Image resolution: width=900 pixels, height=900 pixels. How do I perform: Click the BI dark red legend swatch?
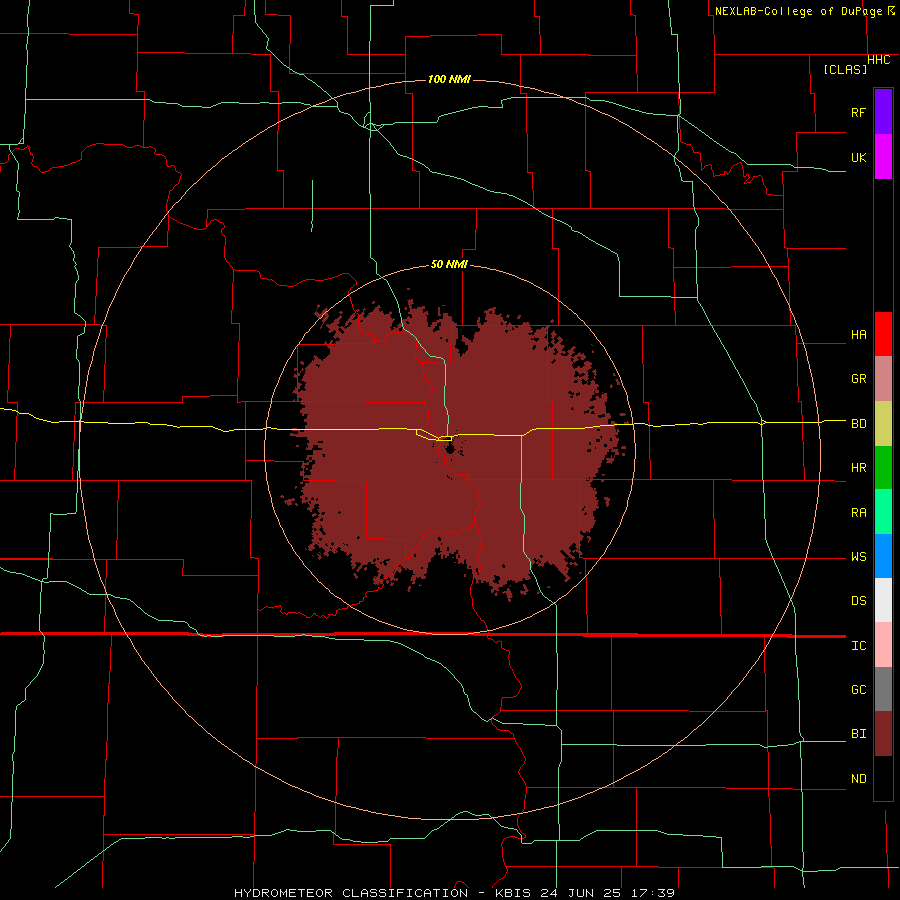[x=883, y=734]
